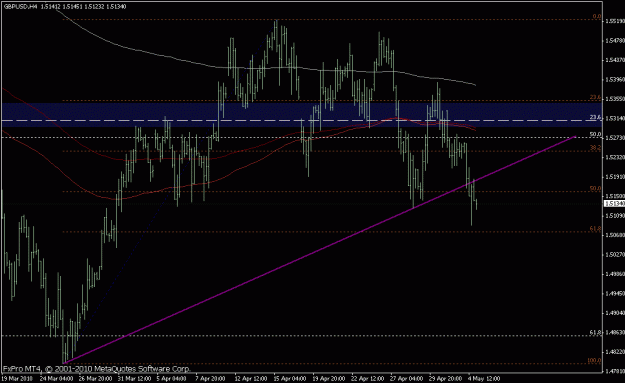Click the white 50.0 Fibonacci level label
625x383 pixels.
[x=596, y=135]
